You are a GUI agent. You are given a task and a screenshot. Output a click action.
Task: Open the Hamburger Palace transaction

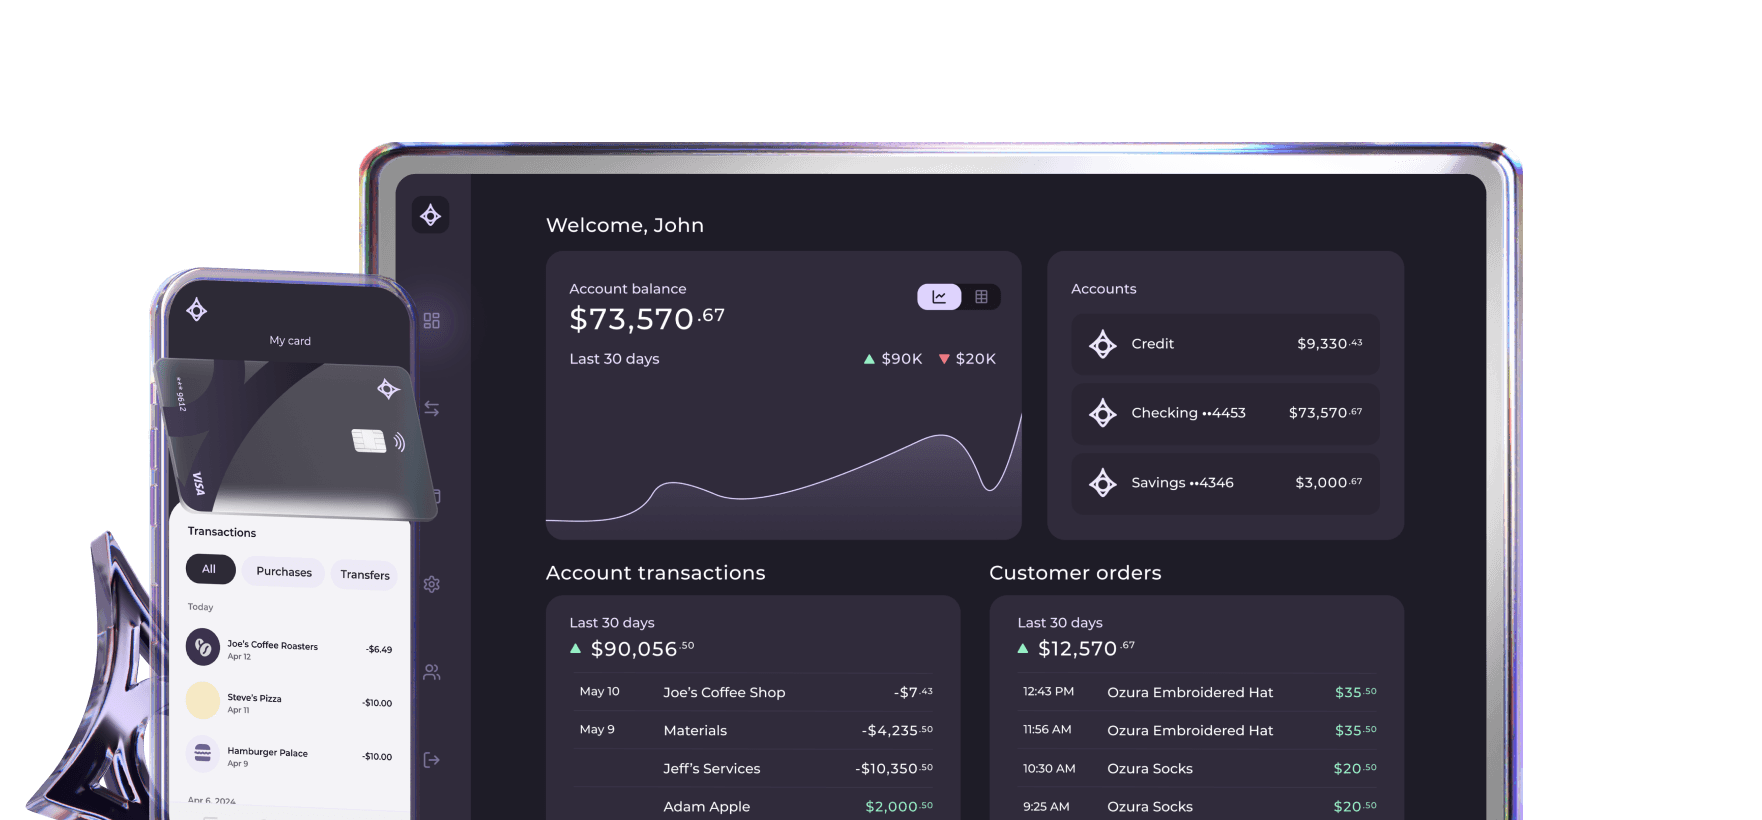[x=290, y=755]
